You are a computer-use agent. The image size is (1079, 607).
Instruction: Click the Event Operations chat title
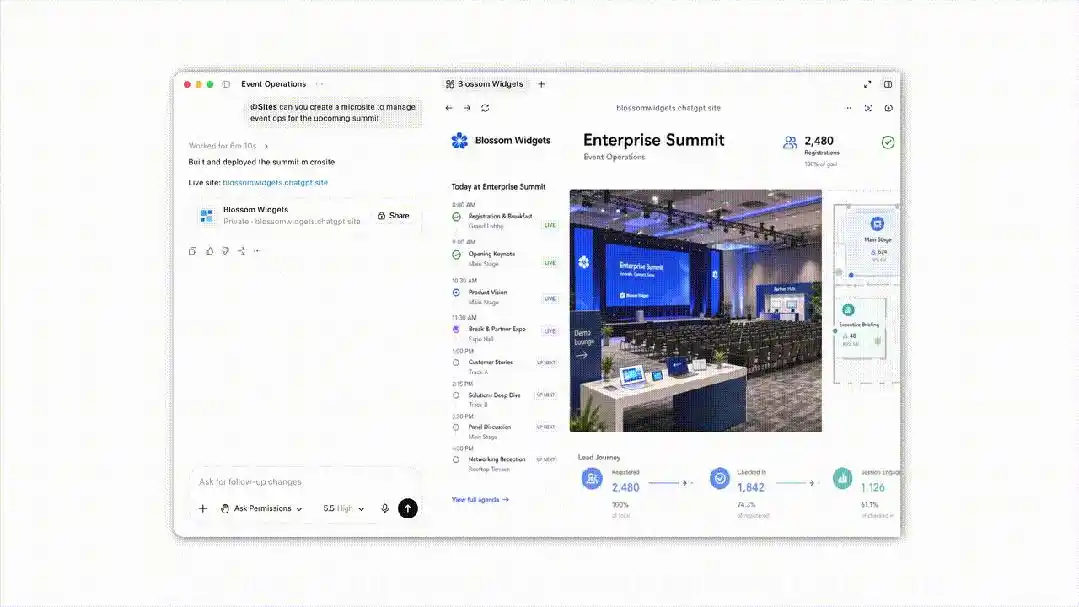273,84
